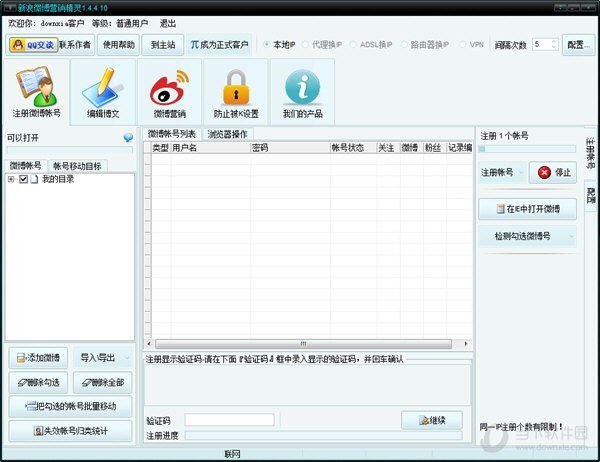Click the 密码 column header
The width and height of the screenshot is (600, 462).
tap(290, 148)
